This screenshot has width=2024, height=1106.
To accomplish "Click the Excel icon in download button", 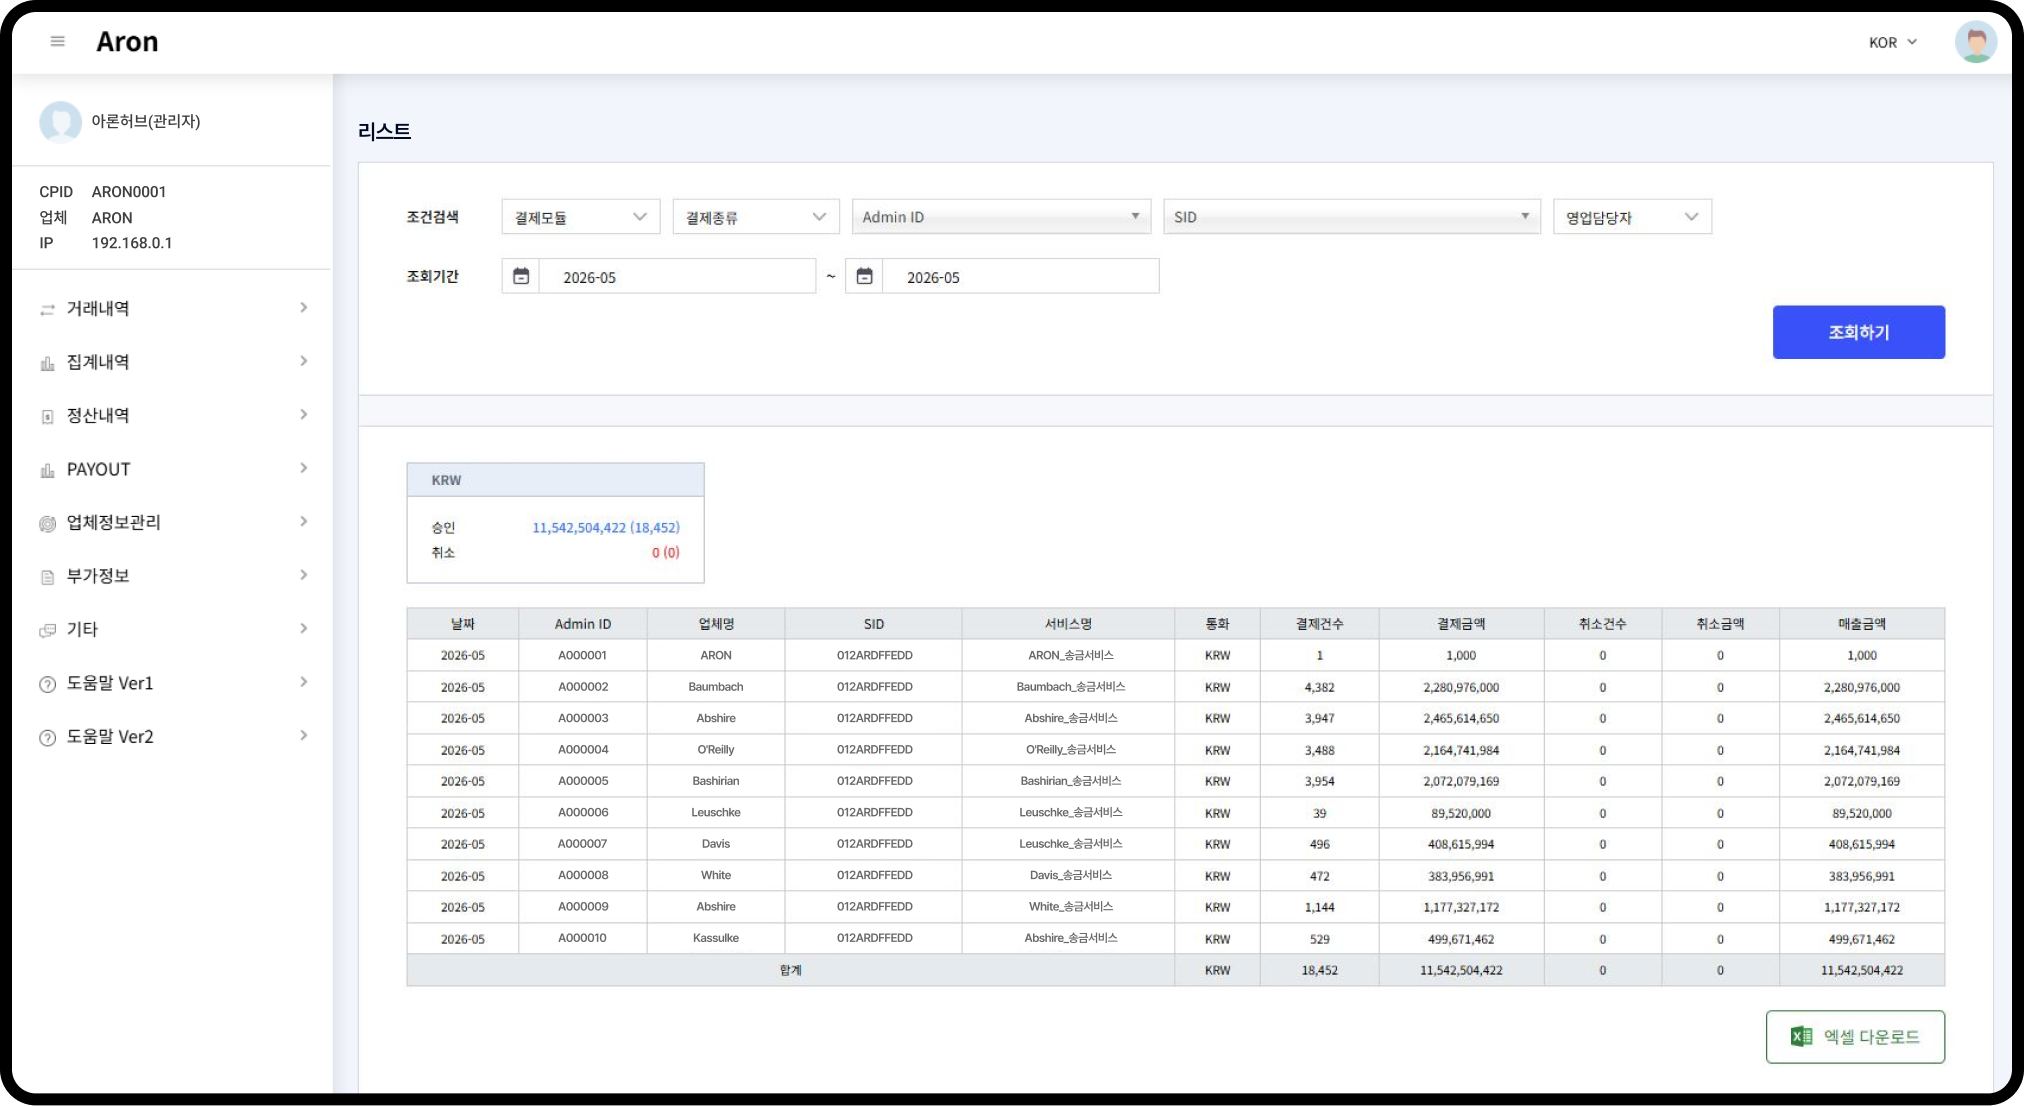I will click(1801, 1037).
